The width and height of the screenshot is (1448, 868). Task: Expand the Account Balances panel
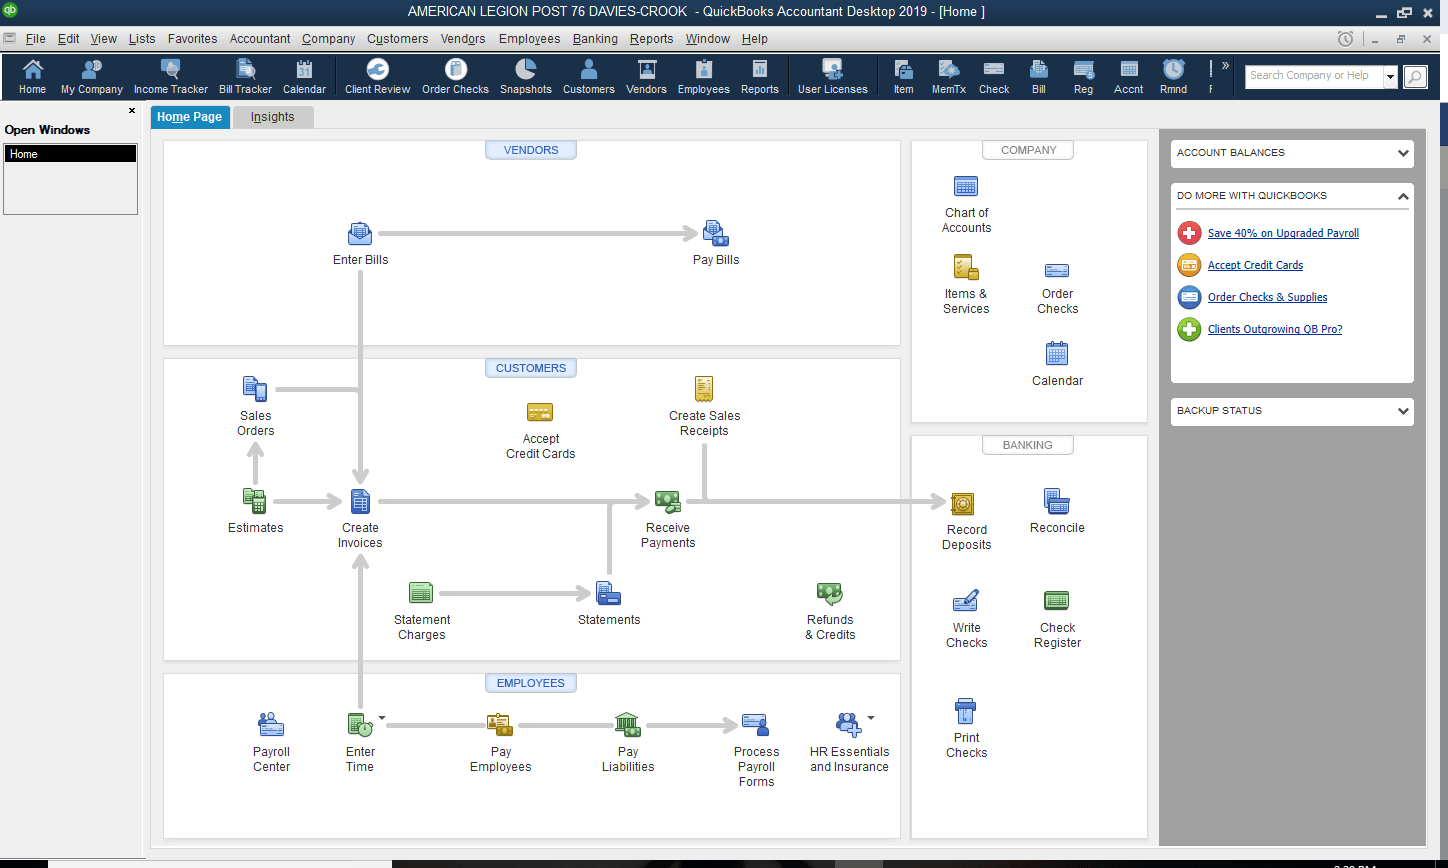pos(1404,153)
